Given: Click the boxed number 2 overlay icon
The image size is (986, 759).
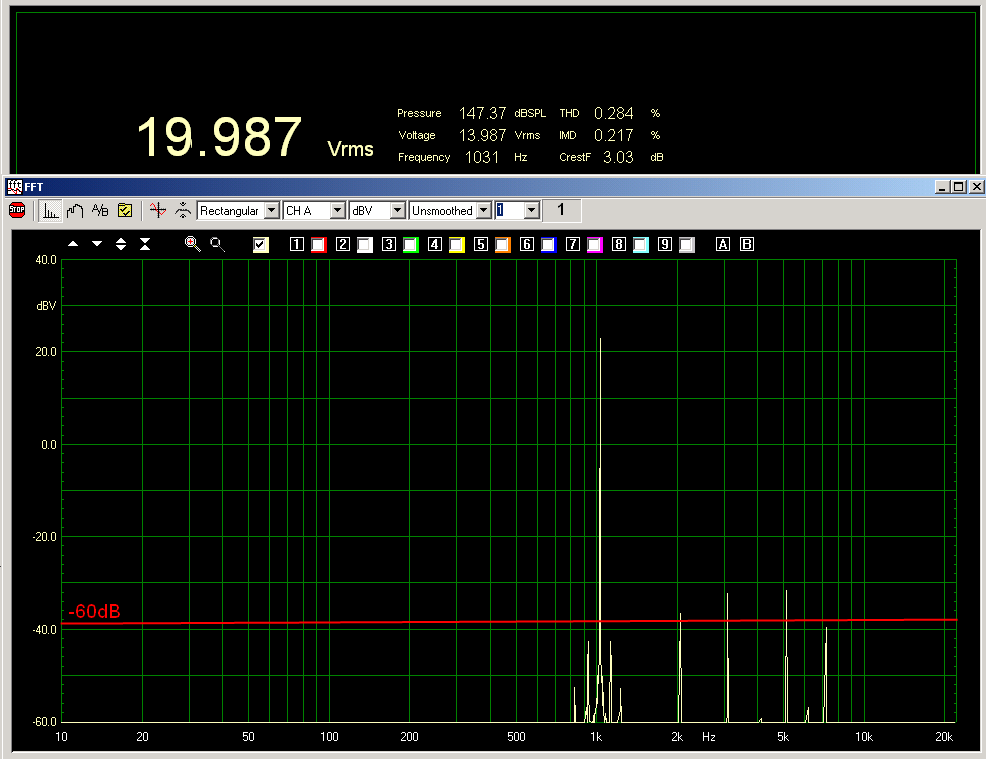Looking at the screenshot, I should pyautogui.click(x=343, y=244).
